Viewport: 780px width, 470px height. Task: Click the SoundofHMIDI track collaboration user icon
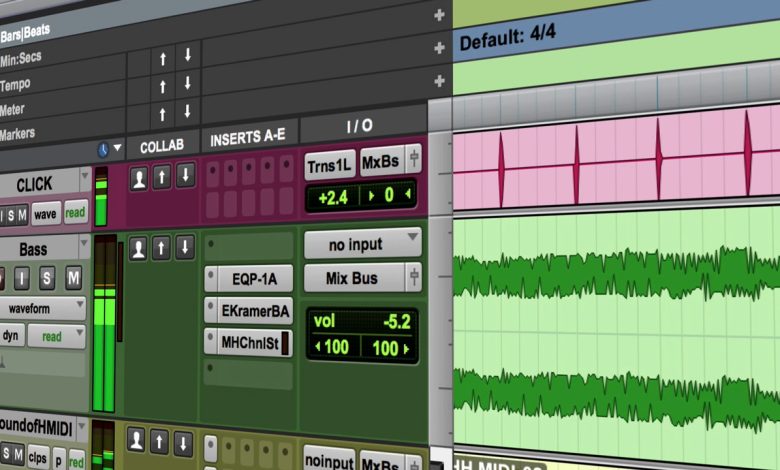(136, 440)
